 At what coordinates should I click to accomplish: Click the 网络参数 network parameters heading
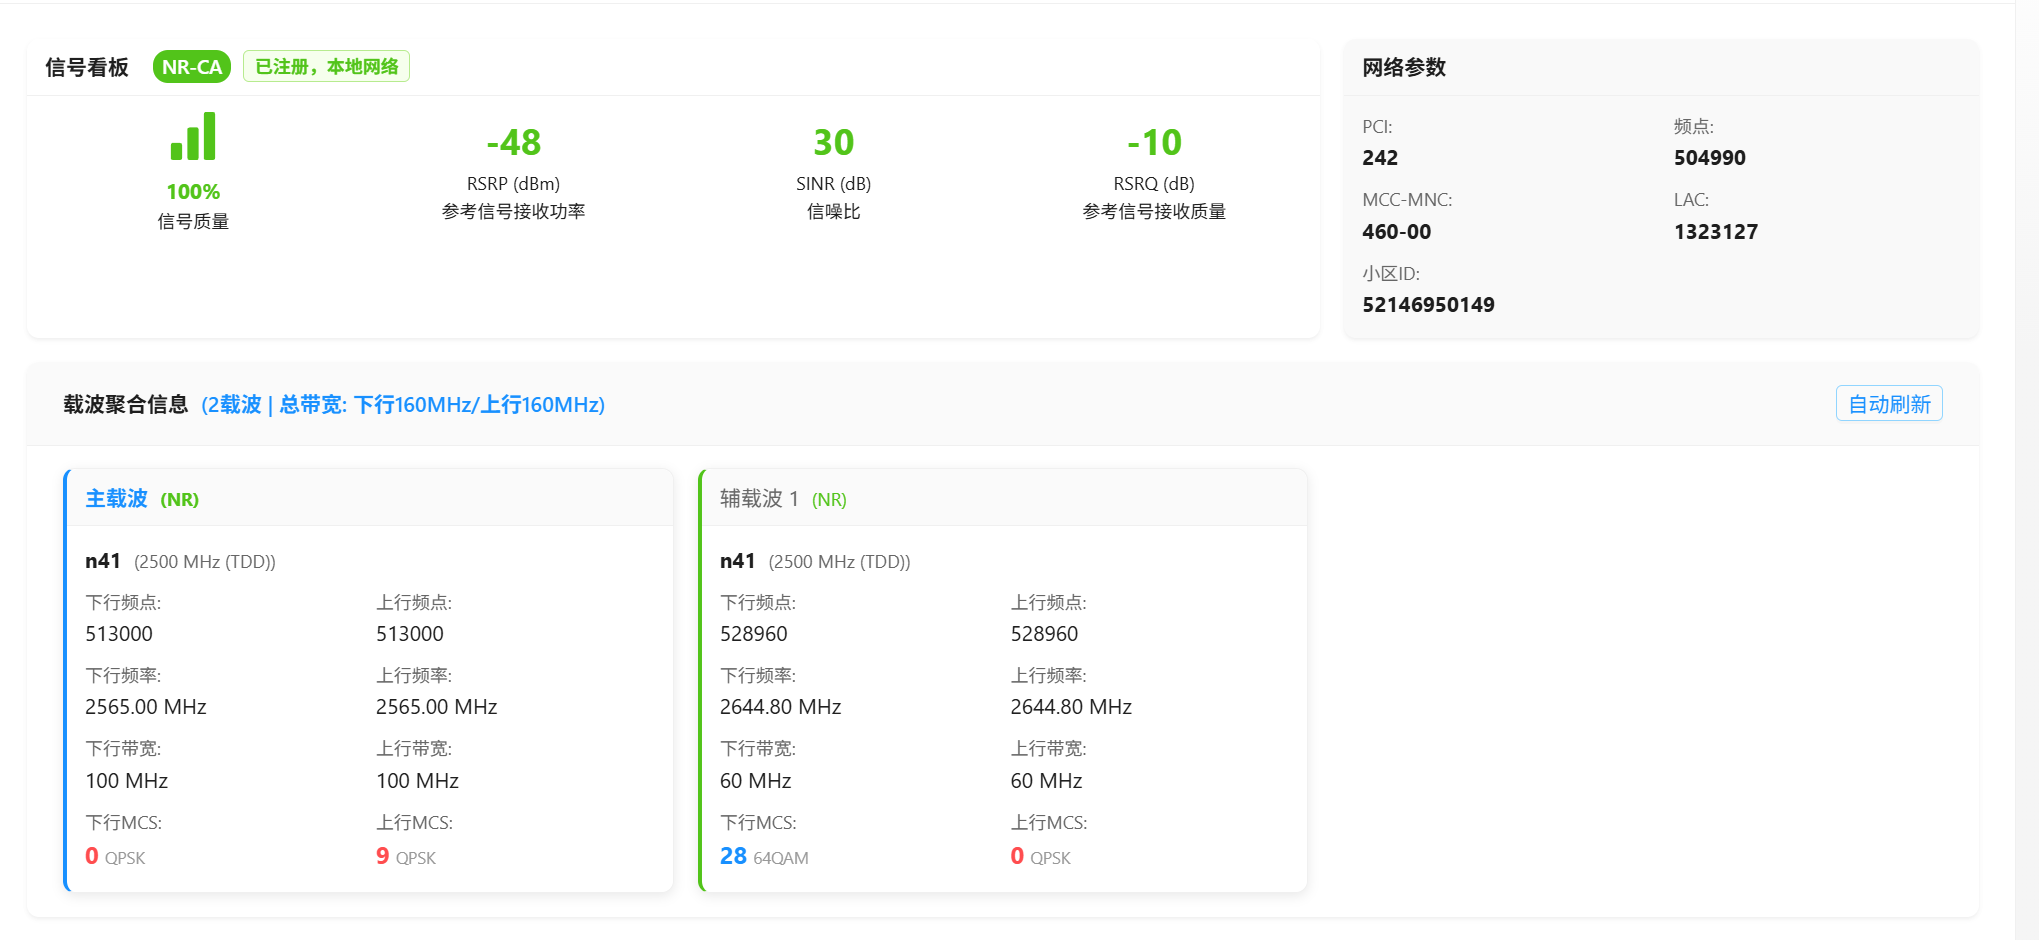[1404, 68]
